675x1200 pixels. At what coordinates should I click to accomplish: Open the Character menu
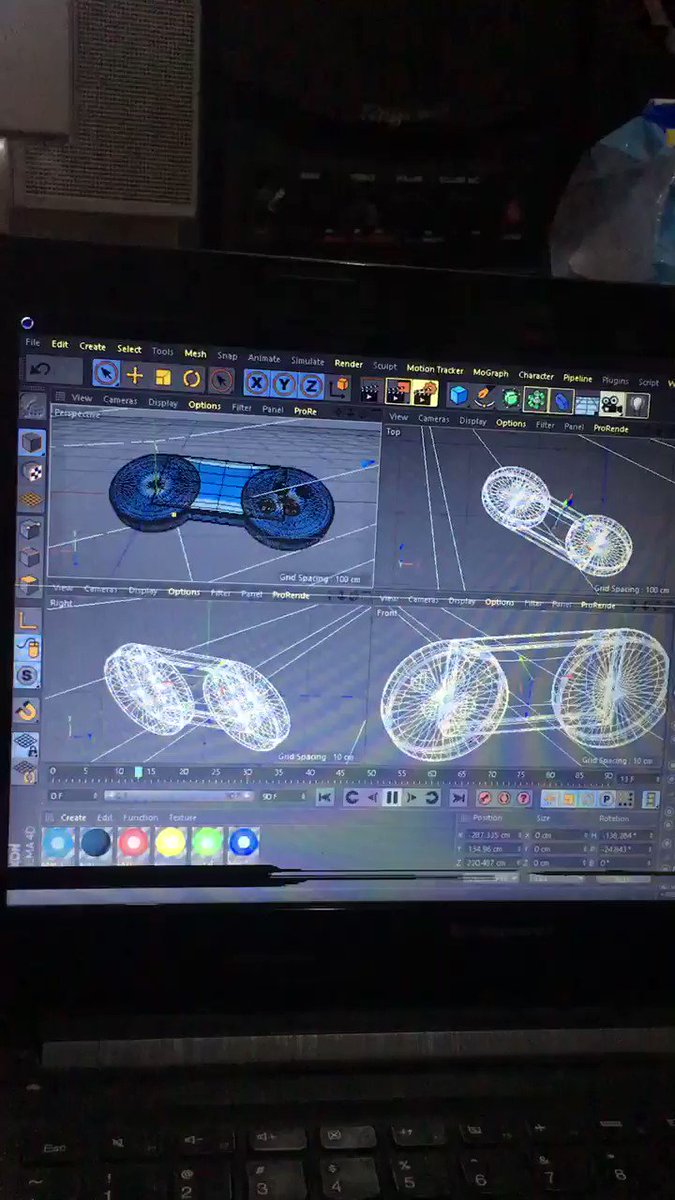pos(536,376)
